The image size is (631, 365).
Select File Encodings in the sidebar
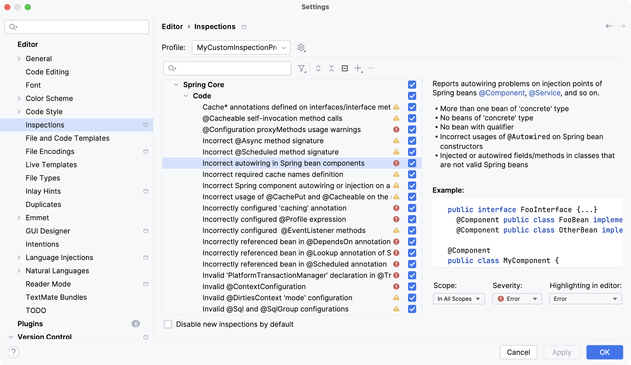(50, 151)
